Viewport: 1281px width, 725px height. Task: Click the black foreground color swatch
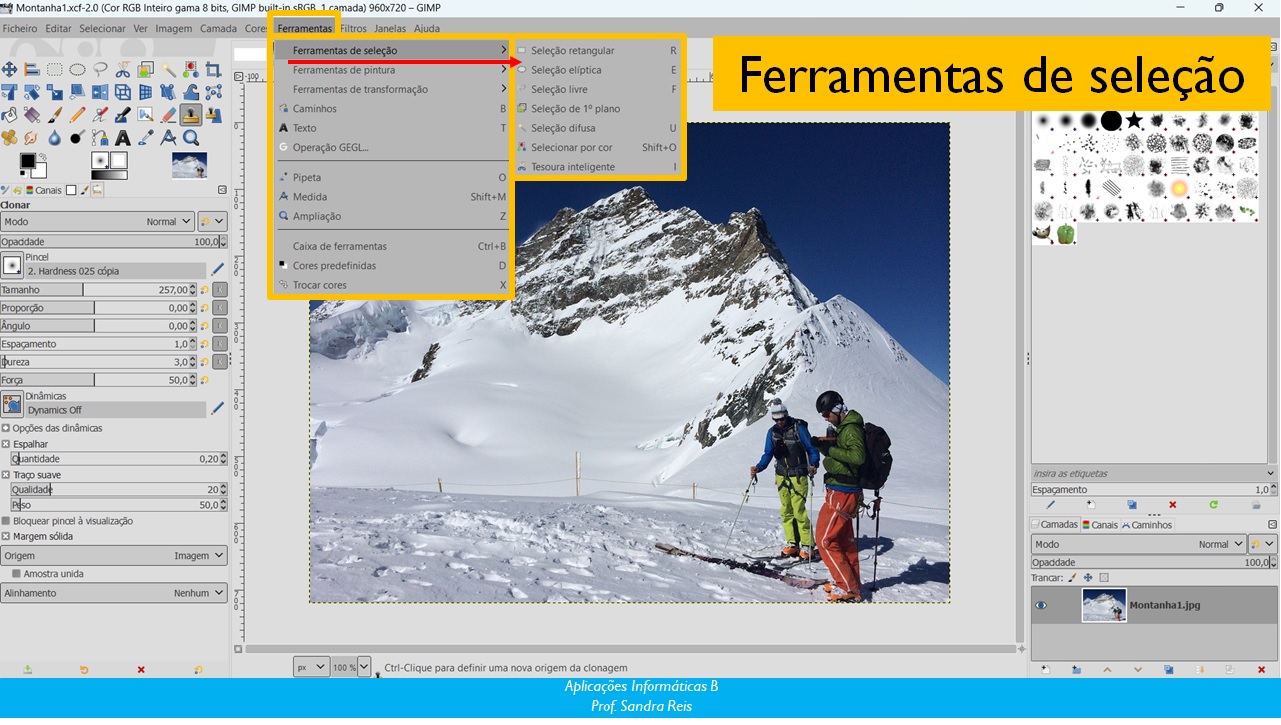27,161
